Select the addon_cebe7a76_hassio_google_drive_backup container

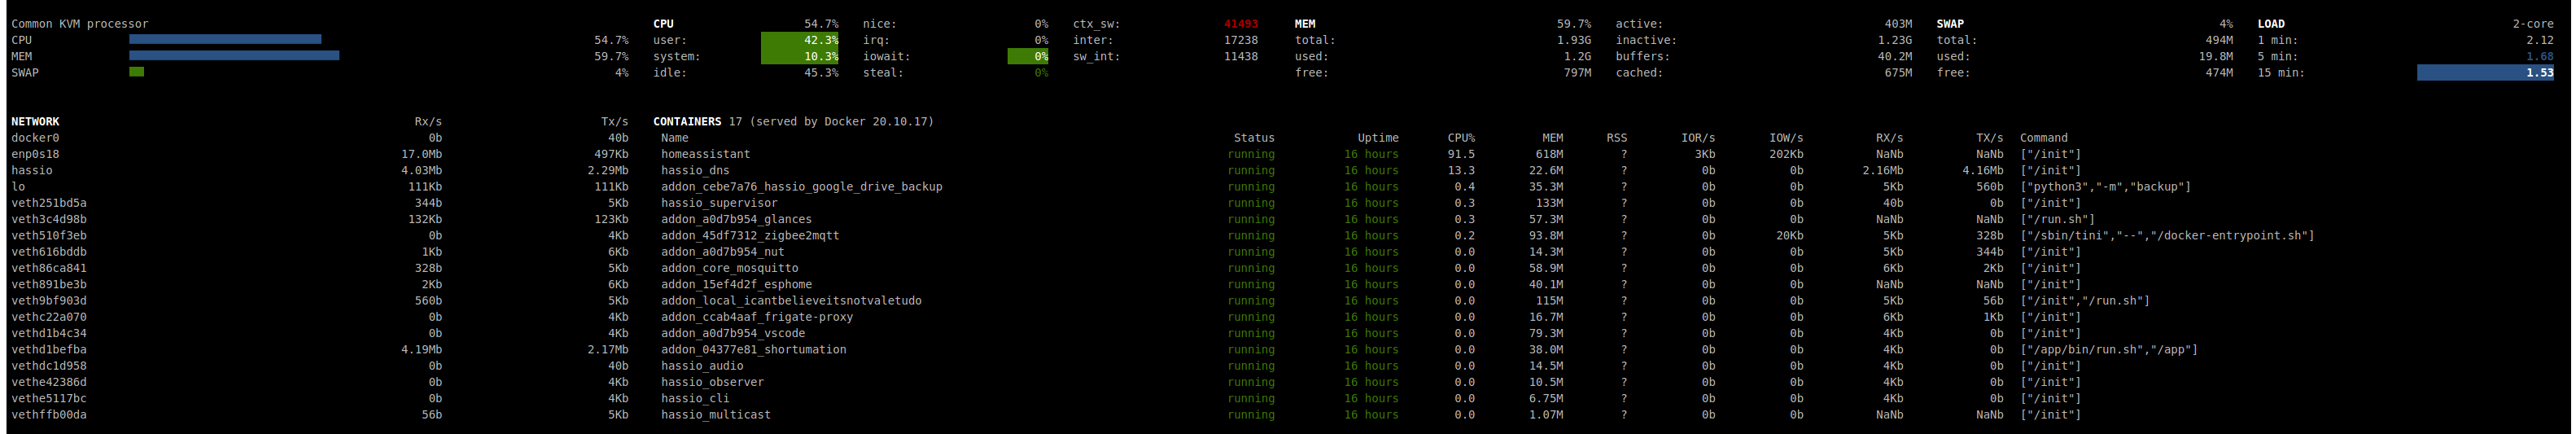tap(801, 187)
